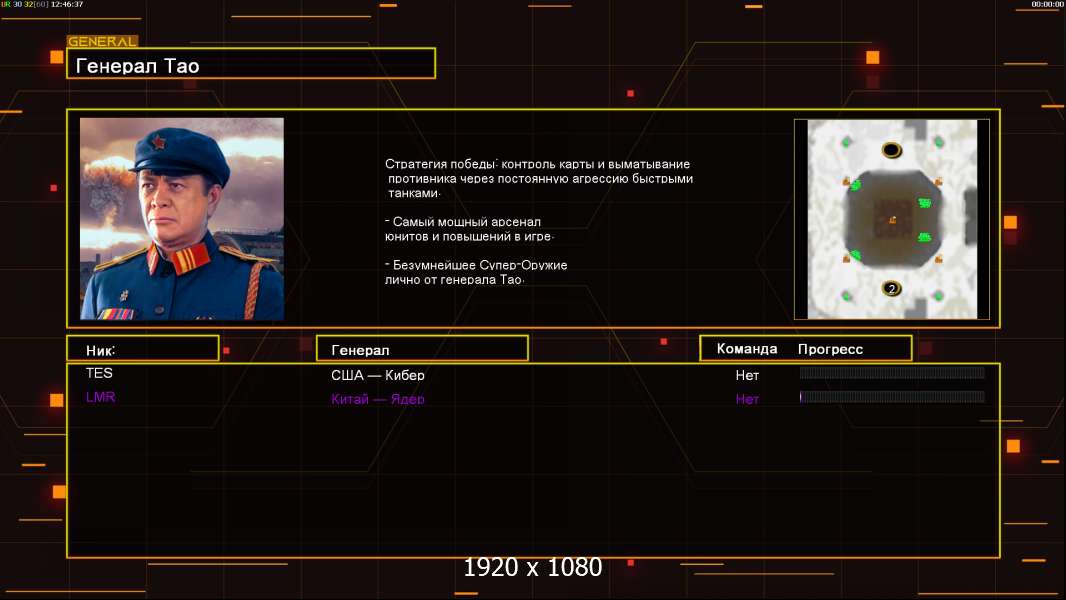This screenshot has width=1066, height=600.
Task: Select the black start marker atop the map
Action: pos(891,150)
